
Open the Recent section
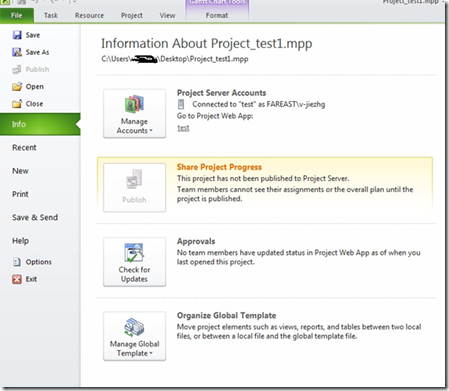[x=24, y=148]
